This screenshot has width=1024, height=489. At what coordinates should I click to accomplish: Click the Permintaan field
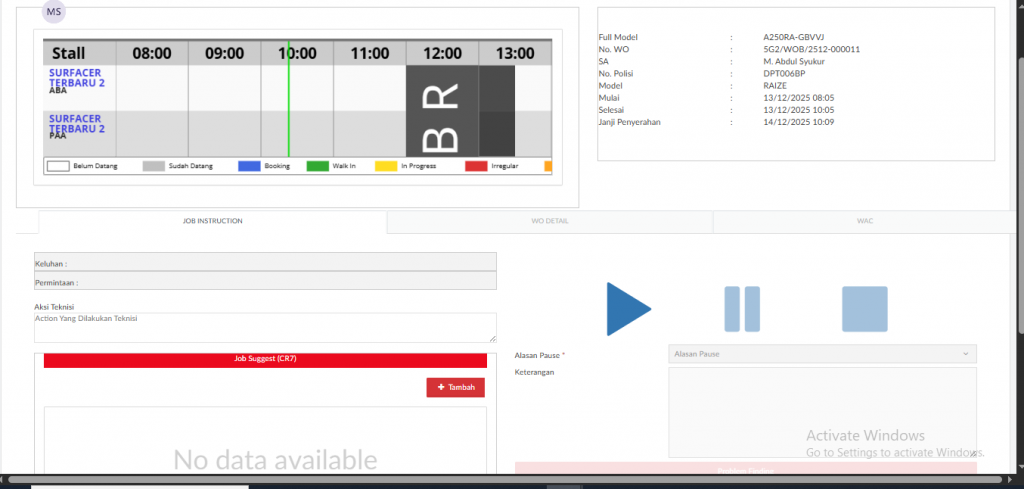(265, 282)
